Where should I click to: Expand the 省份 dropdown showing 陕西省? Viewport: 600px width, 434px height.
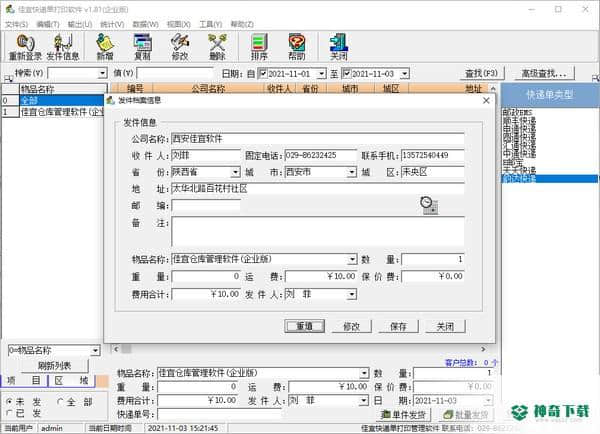coord(236,173)
